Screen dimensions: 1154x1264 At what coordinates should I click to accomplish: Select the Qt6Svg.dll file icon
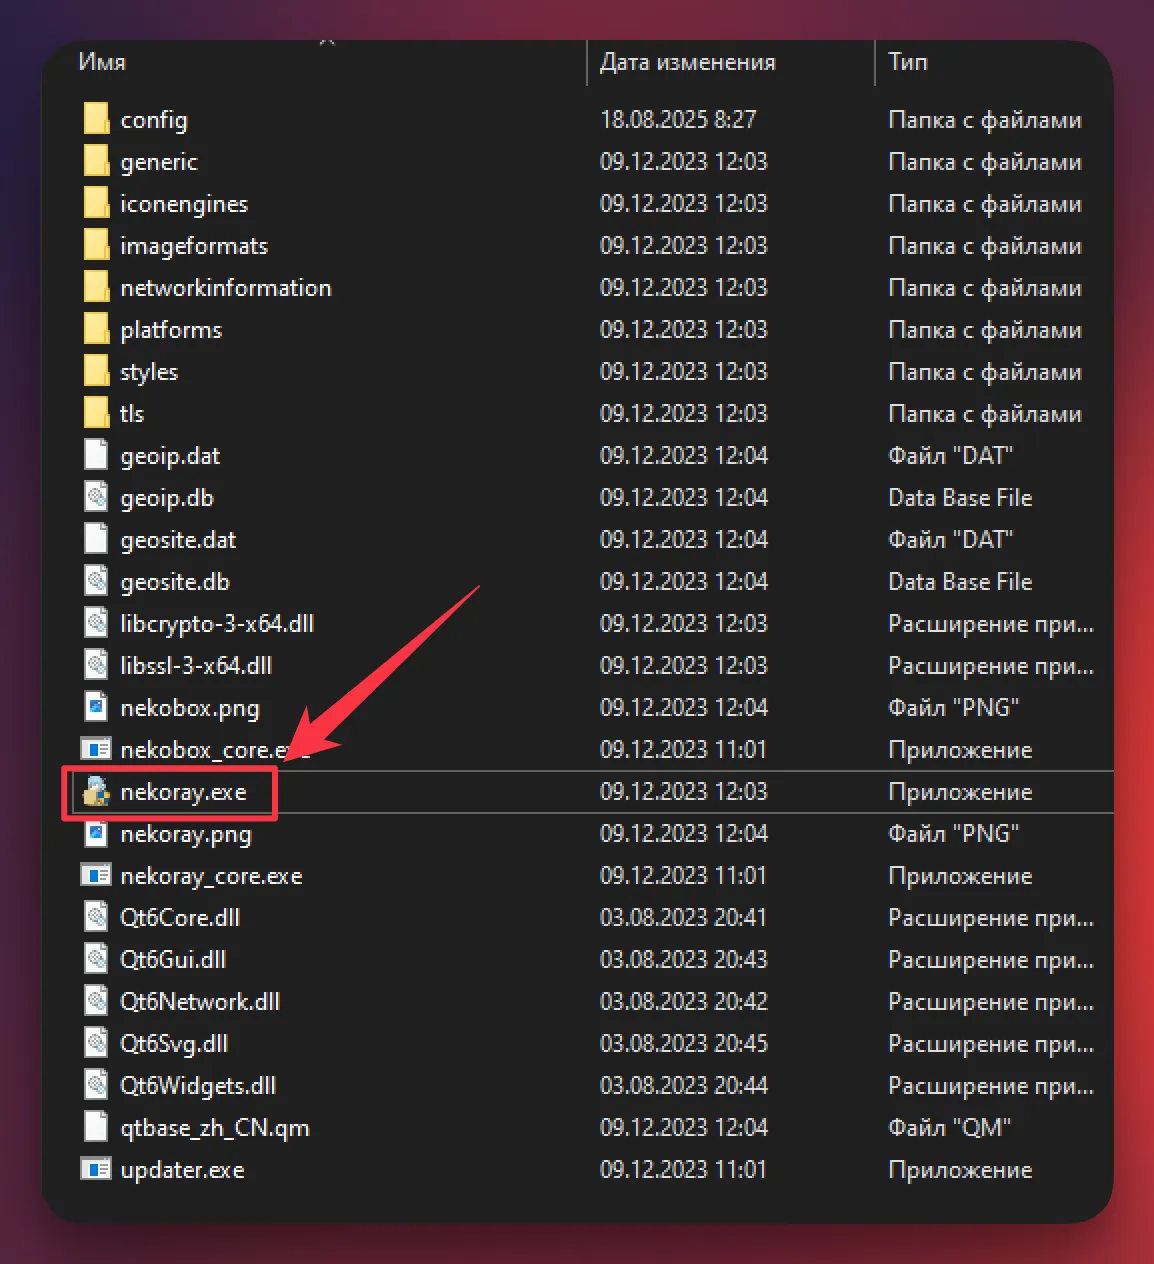coord(96,1043)
